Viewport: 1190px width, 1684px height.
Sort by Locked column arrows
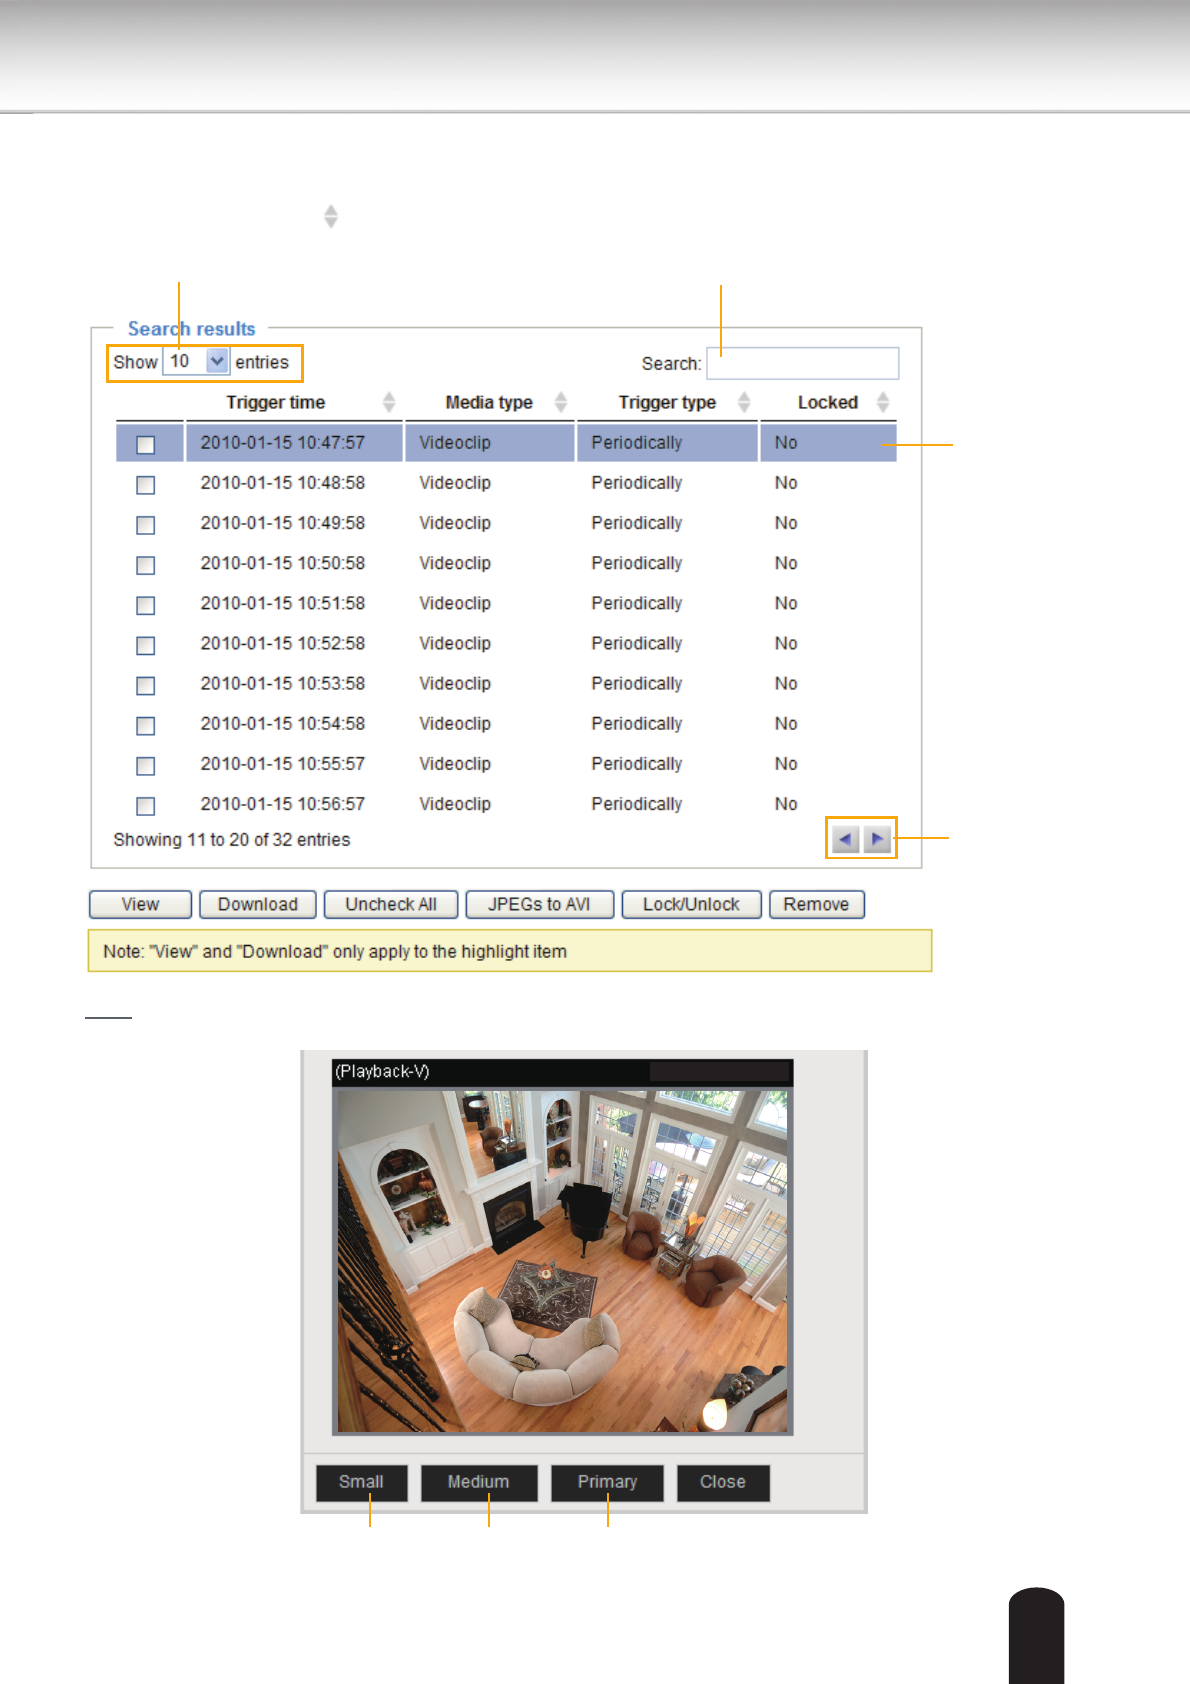tap(883, 402)
